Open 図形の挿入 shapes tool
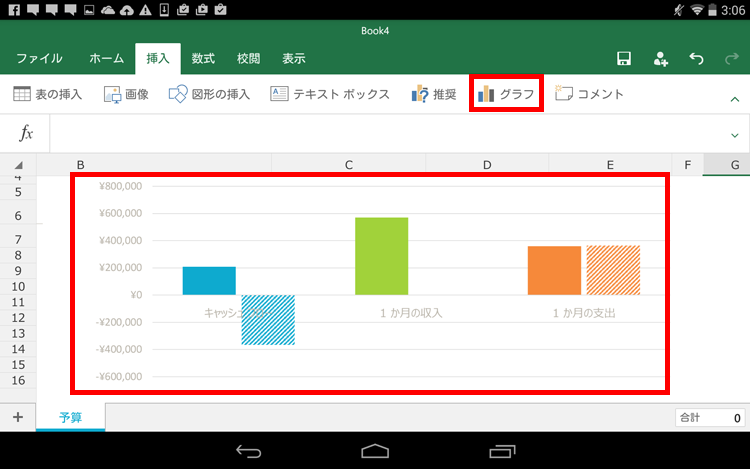Image resolution: width=750 pixels, height=469 pixels. 209,94
